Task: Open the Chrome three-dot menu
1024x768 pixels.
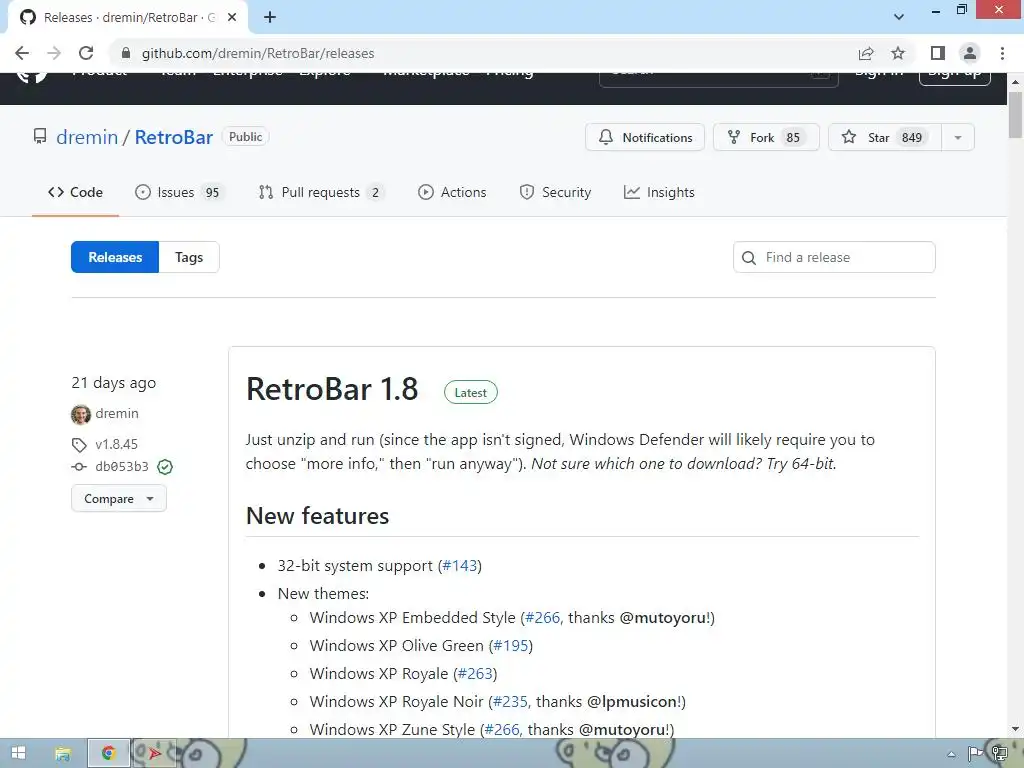Action: [x=1002, y=54]
